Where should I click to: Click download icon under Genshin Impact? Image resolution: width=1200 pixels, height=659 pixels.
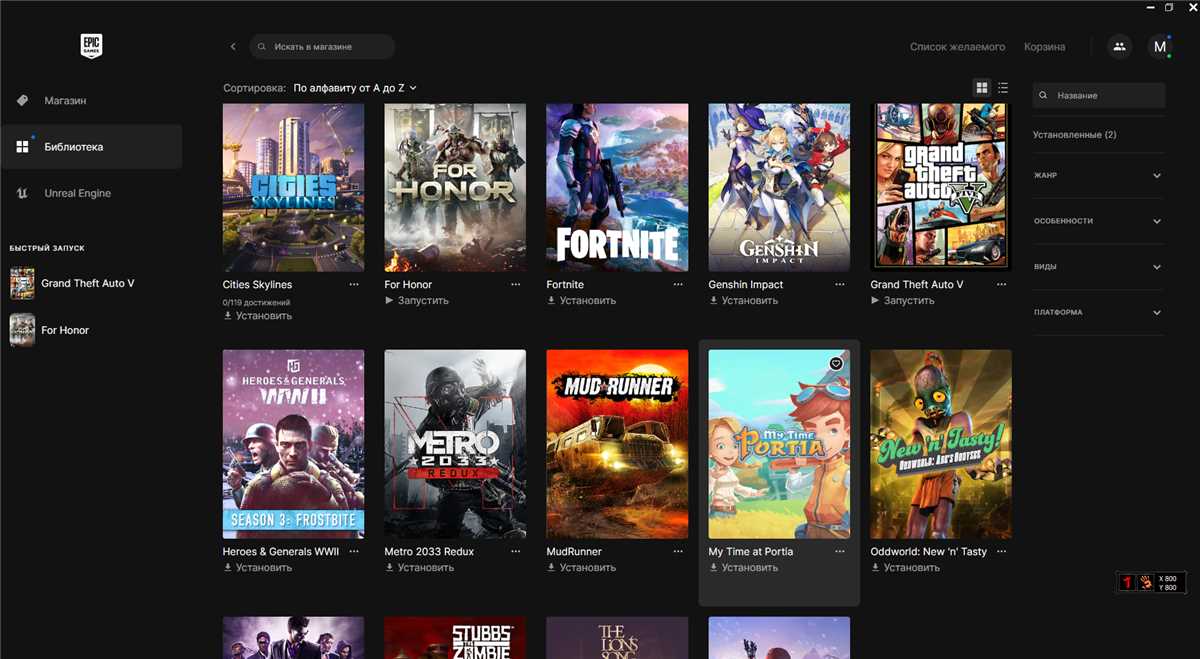713,301
